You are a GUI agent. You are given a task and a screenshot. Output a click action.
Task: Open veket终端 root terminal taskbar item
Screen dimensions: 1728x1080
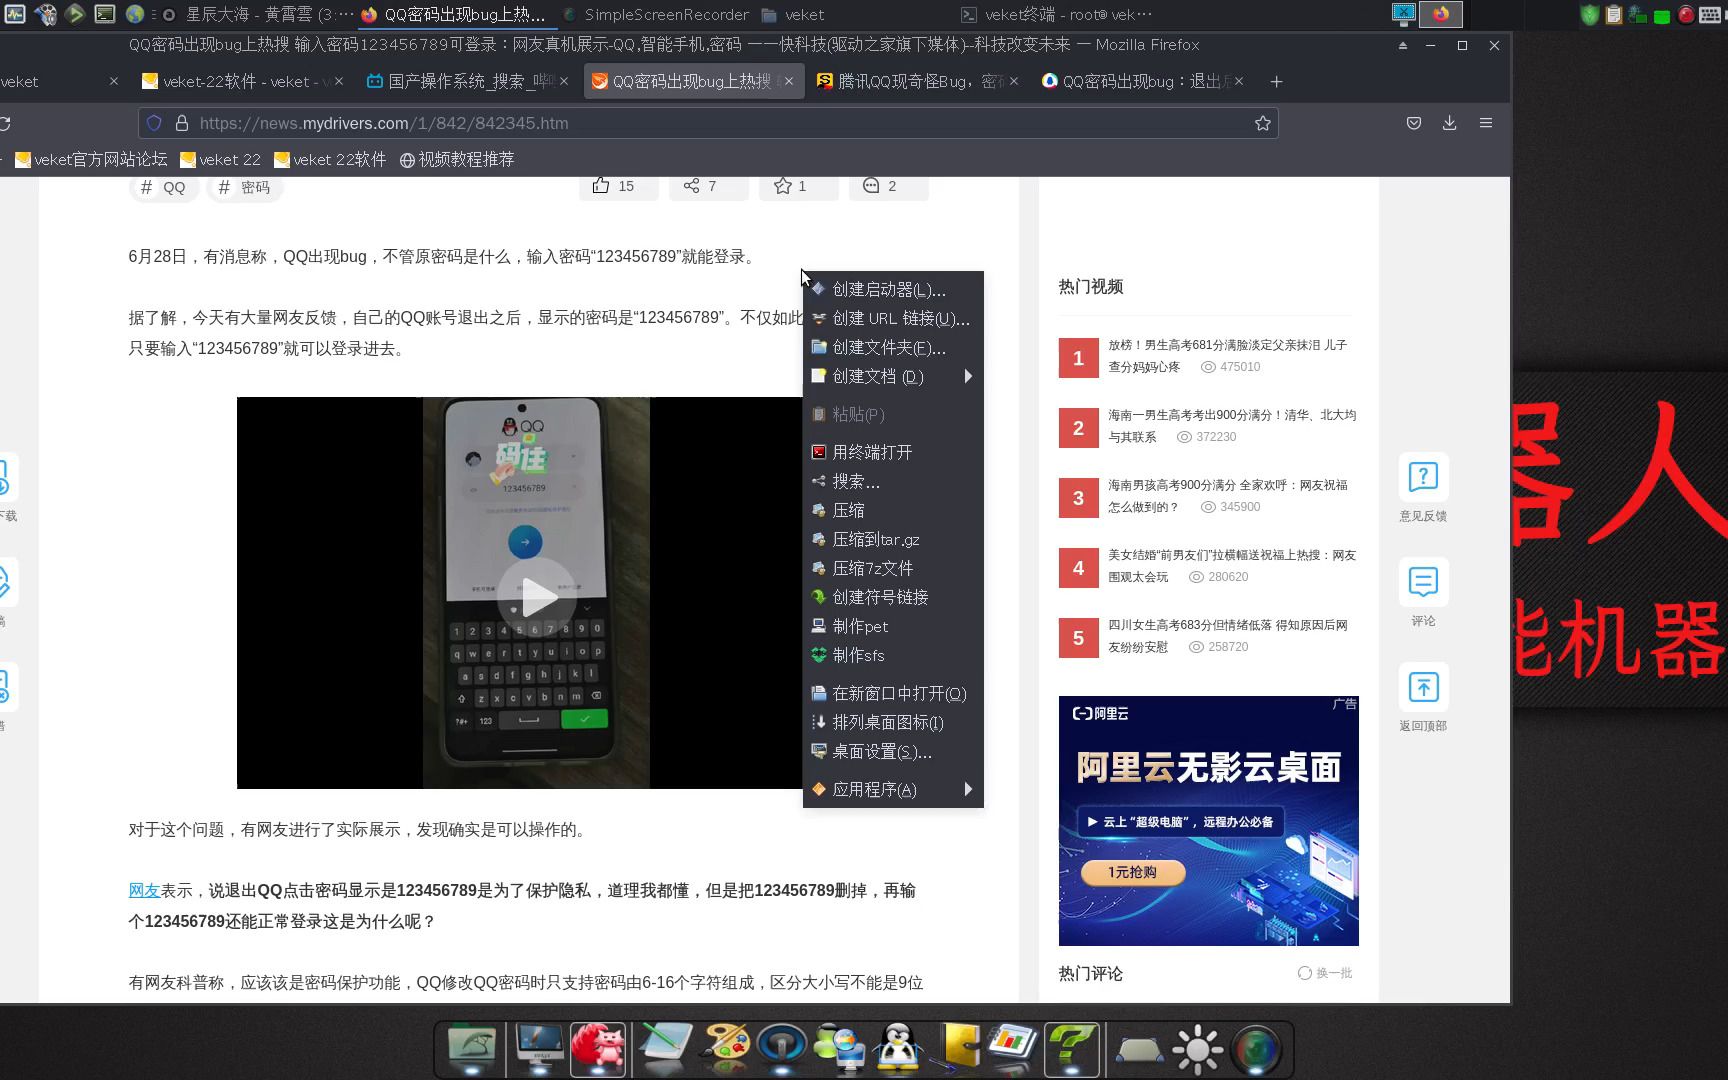point(1056,14)
